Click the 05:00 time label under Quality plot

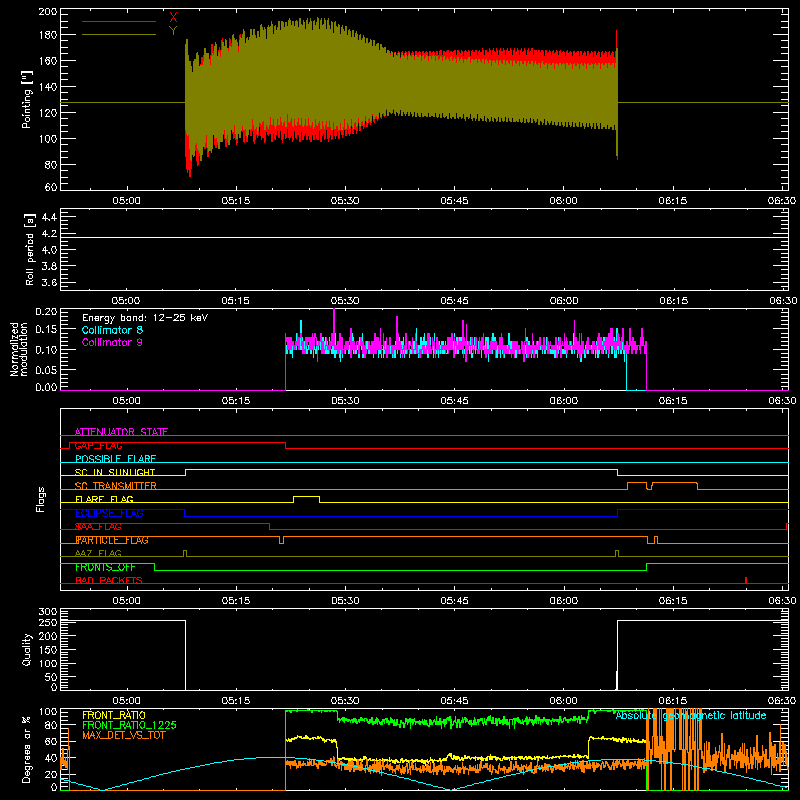click(126, 701)
